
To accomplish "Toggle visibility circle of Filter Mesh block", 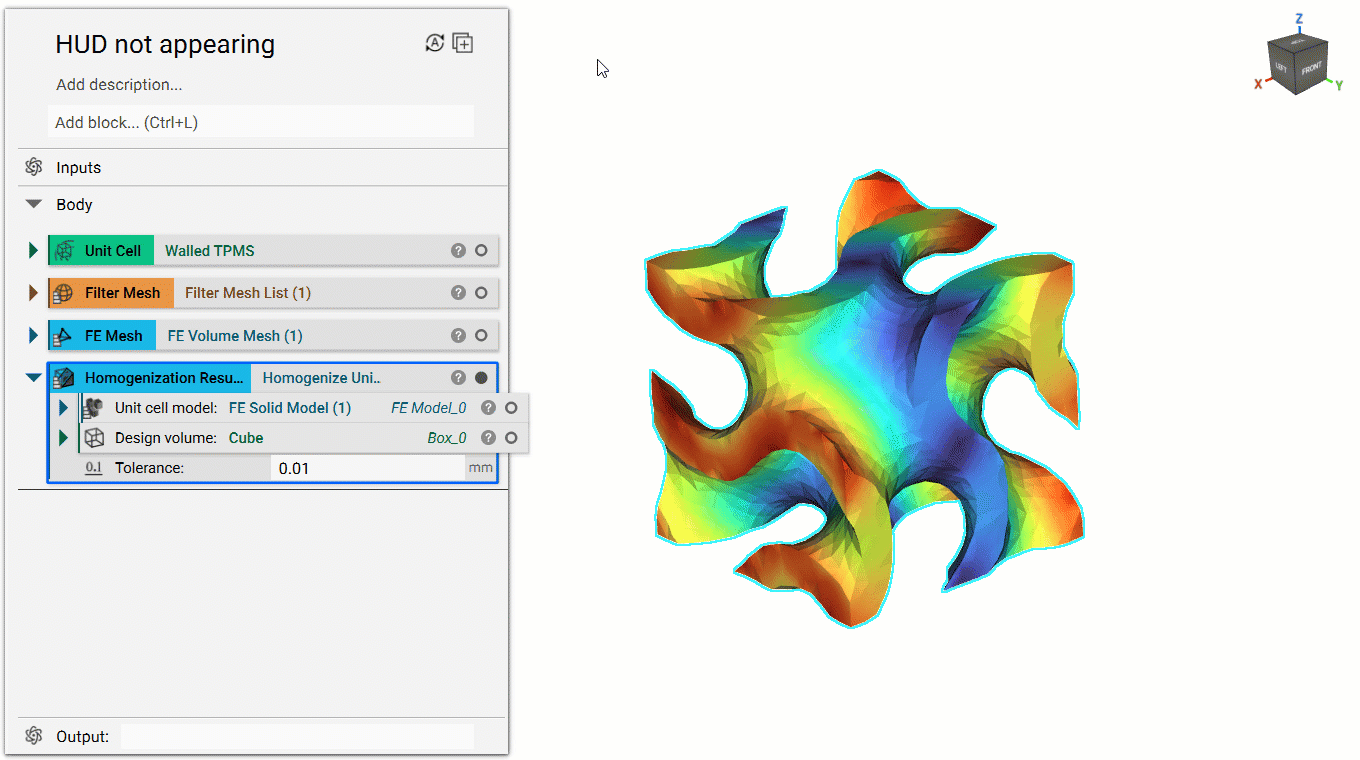I will pos(481,293).
